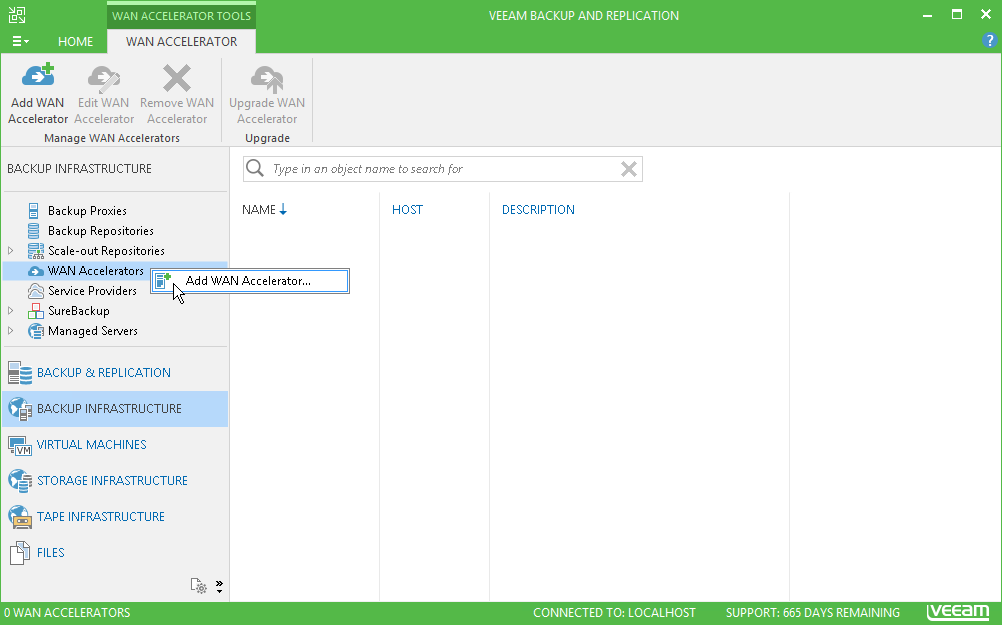Choose Add WAN Accelerator... context menu item
Image resolution: width=1002 pixels, height=625 pixels.
click(x=250, y=281)
